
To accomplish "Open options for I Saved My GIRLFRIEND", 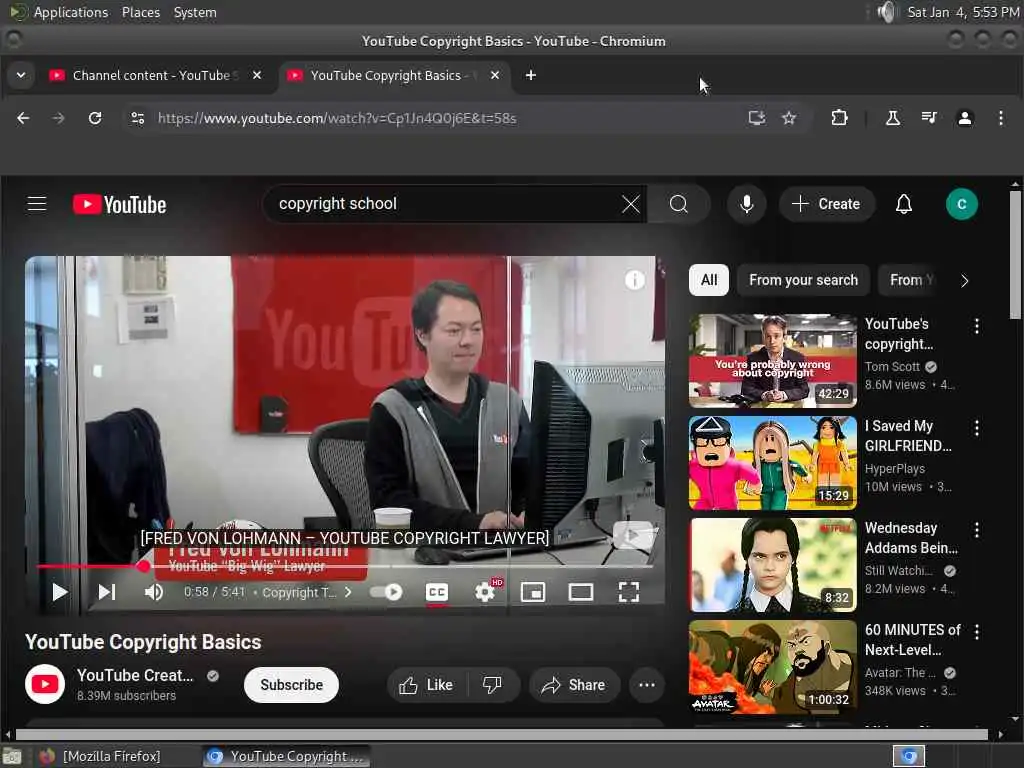I will (x=976, y=428).
